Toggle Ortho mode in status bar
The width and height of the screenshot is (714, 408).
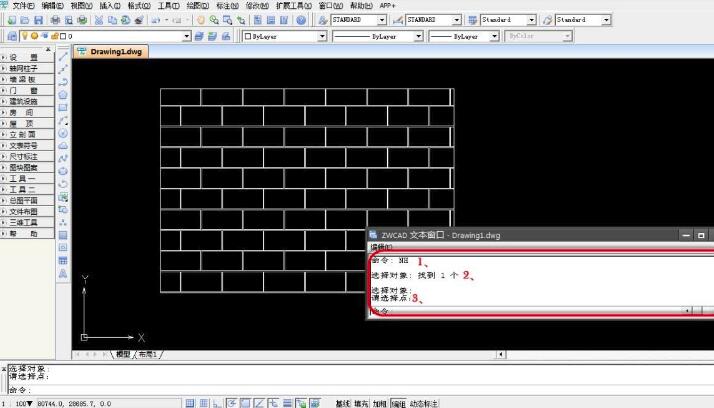(x=218, y=403)
